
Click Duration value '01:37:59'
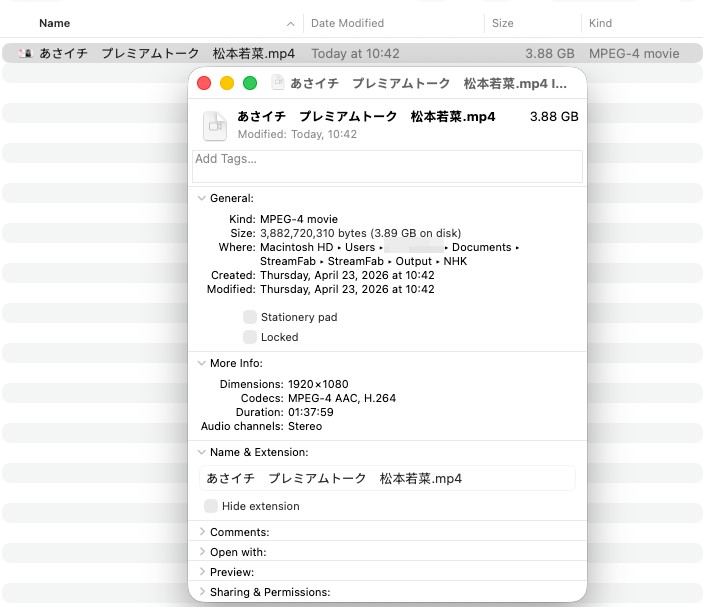point(310,412)
